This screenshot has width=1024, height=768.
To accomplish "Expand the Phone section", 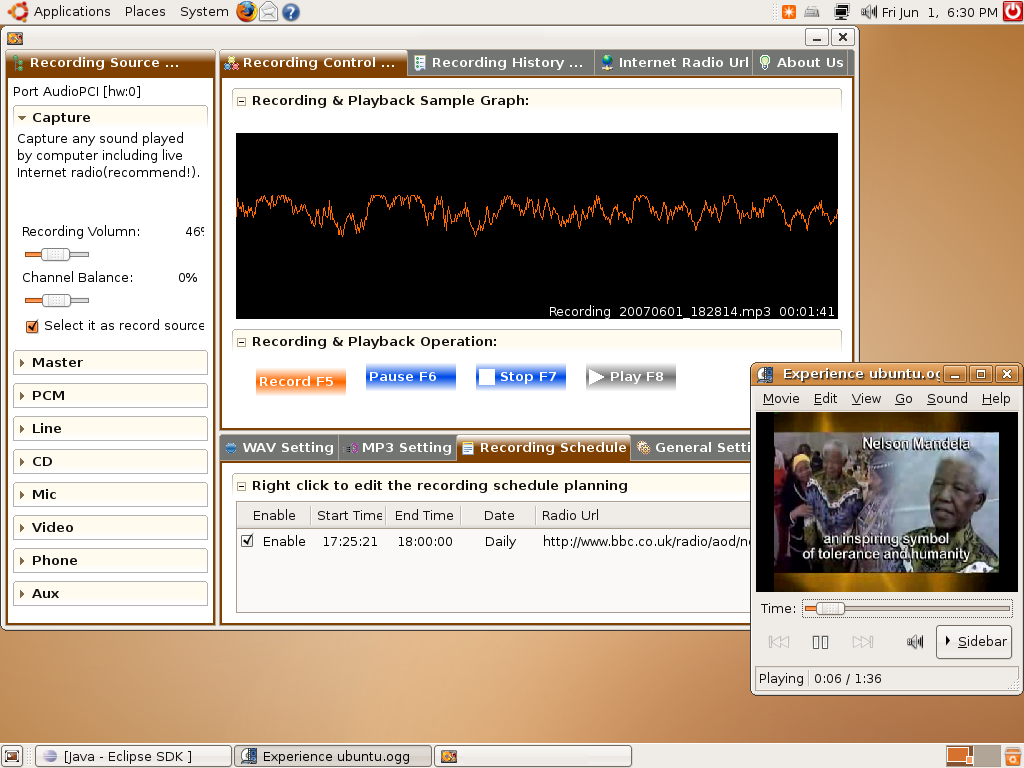I will 110,560.
